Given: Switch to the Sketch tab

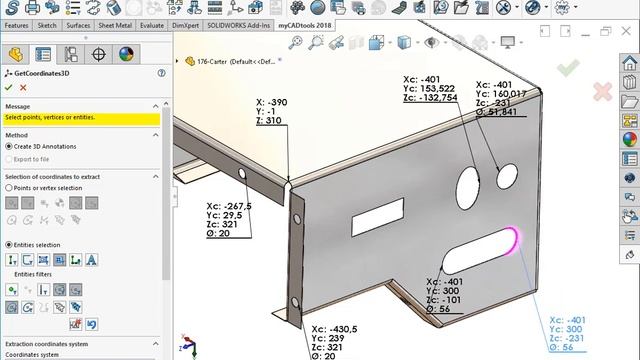Looking at the screenshot, I should click(x=47, y=25).
